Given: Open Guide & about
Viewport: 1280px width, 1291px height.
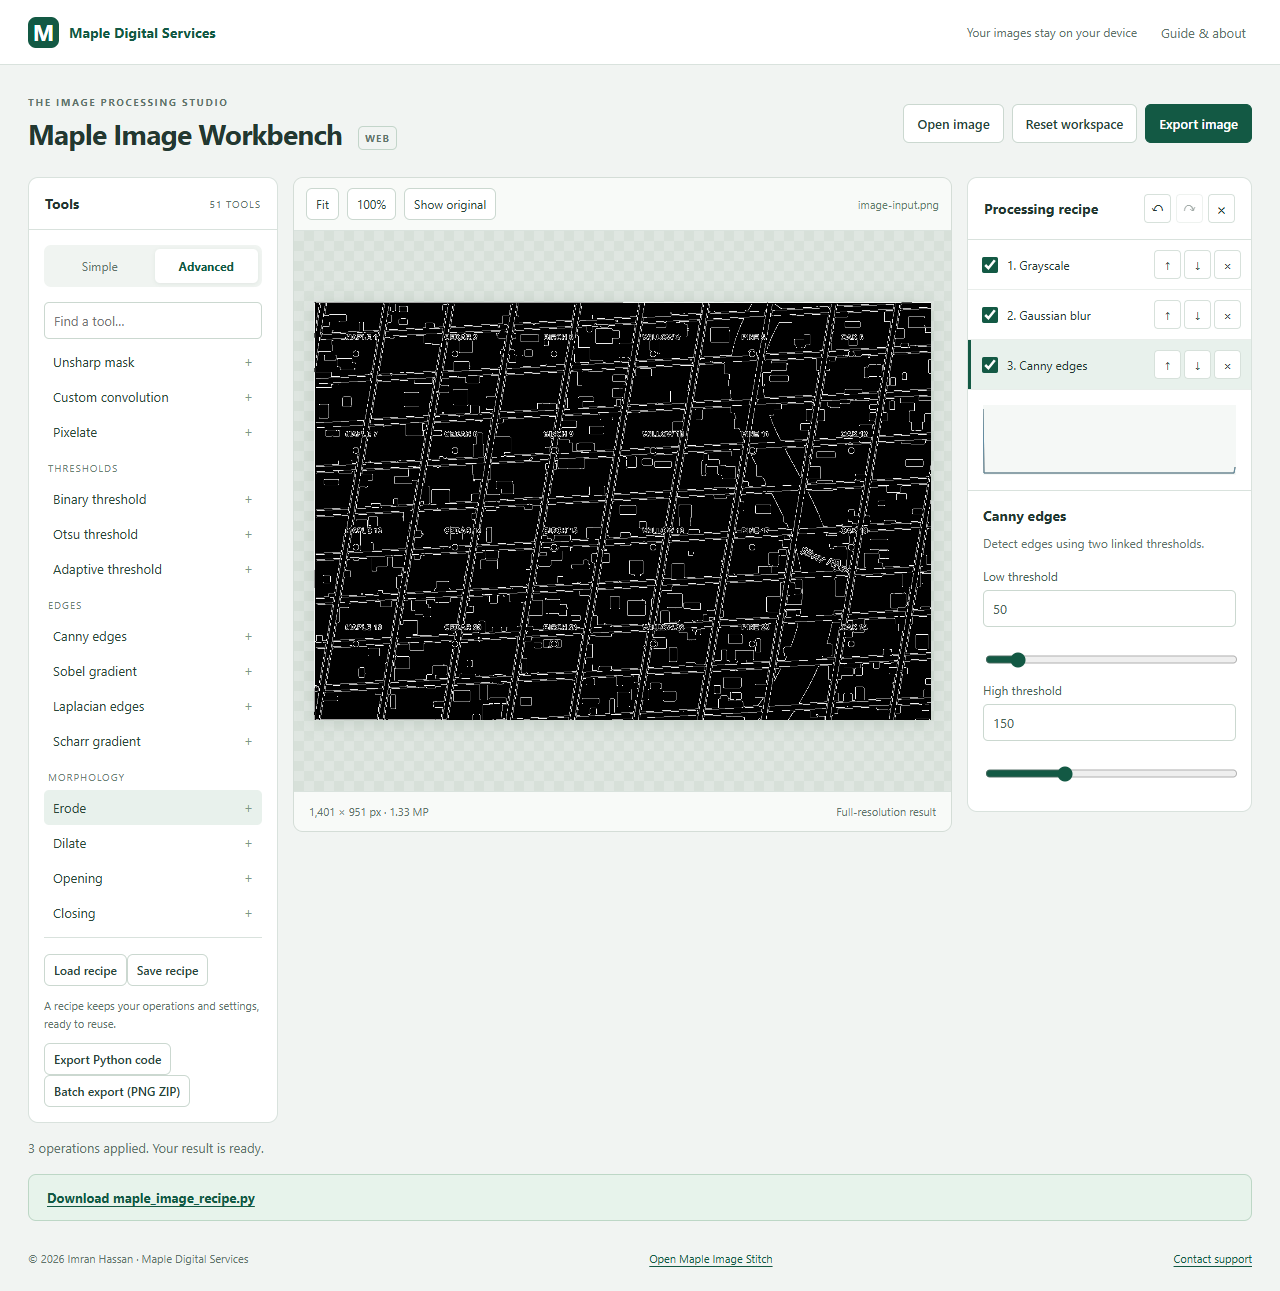Looking at the screenshot, I should (x=1203, y=33).
